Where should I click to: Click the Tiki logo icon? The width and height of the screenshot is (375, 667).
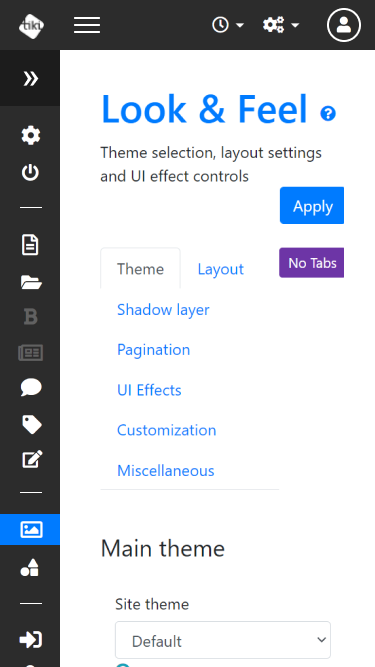pyautogui.click(x=31, y=25)
